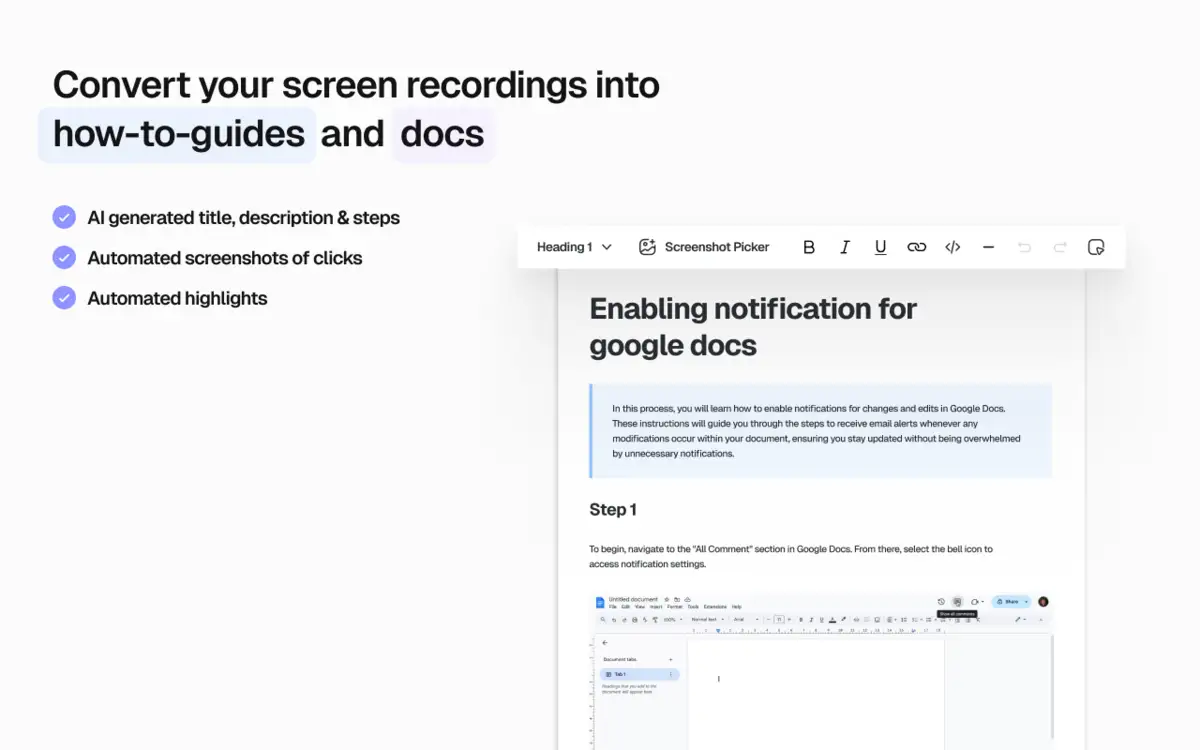Viewport: 1200px width, 750px height.
Task: Click the checkmark beside Automated screenshots of clicks
Action: [64, 258]
